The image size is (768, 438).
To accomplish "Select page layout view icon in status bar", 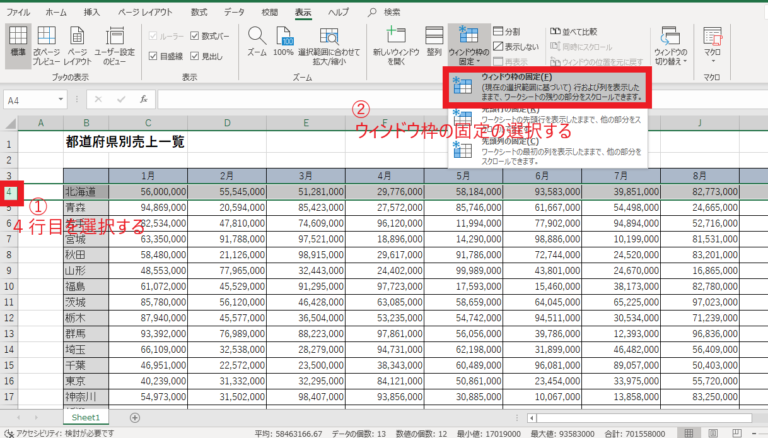I will [x=713, y=433].
